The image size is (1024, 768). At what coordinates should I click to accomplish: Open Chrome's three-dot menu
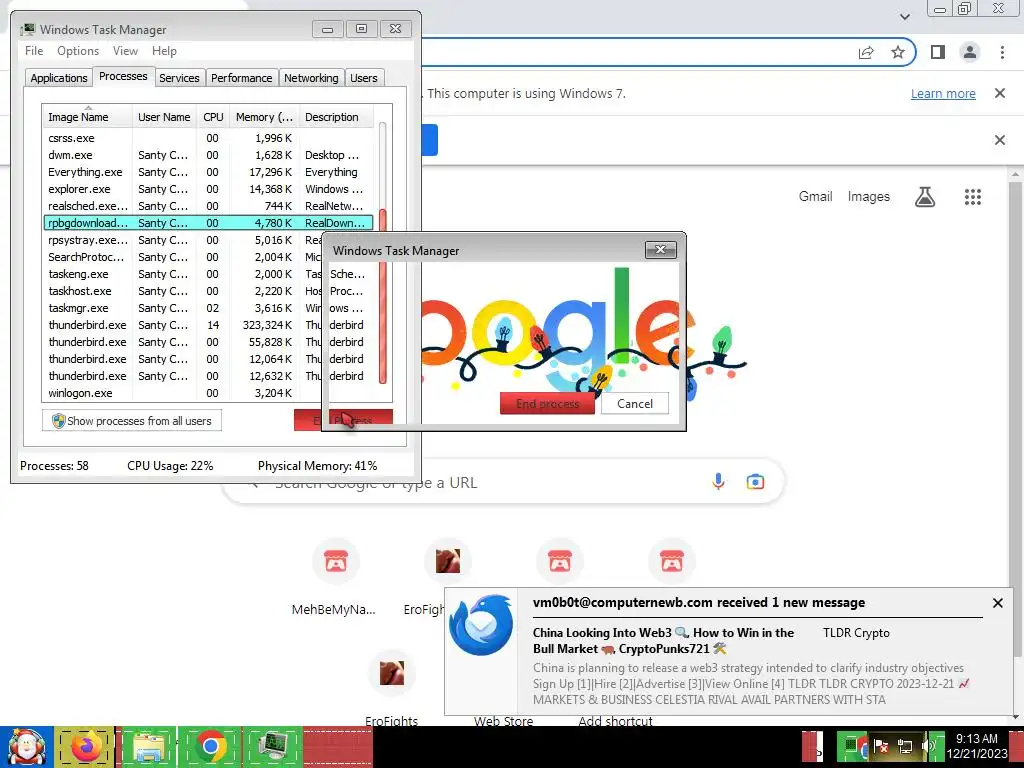pyautogui.click(x=1002, y=52)
